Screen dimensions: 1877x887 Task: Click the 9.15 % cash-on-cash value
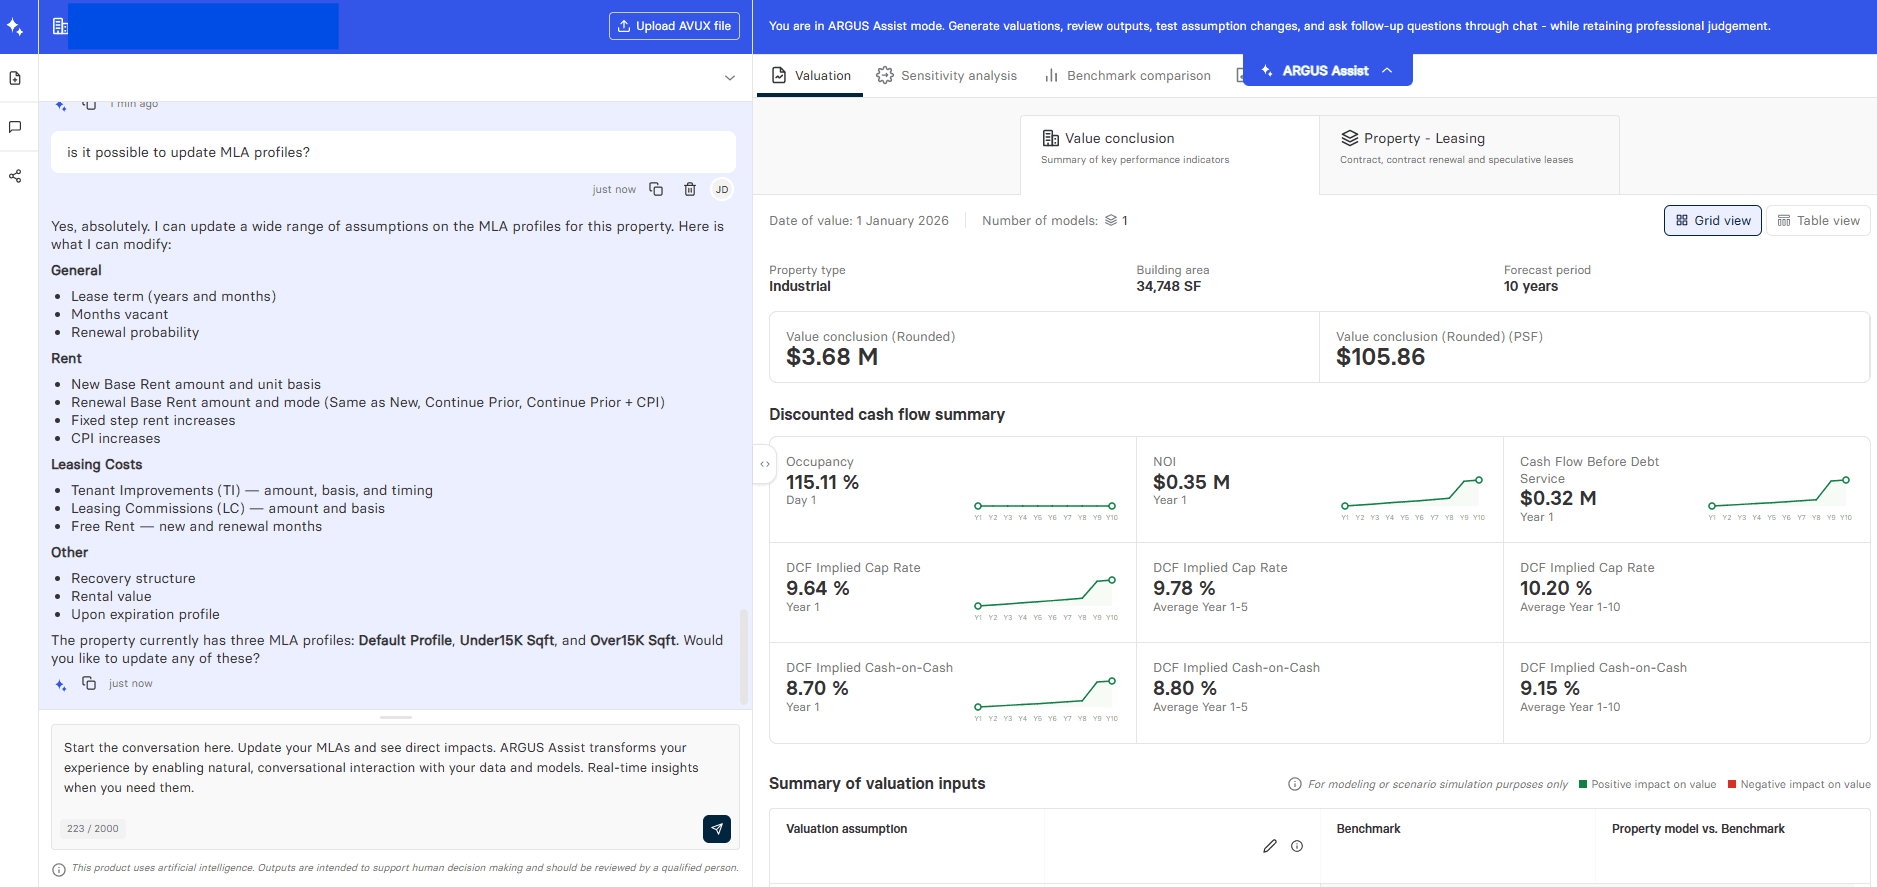tap(1550, 688)
